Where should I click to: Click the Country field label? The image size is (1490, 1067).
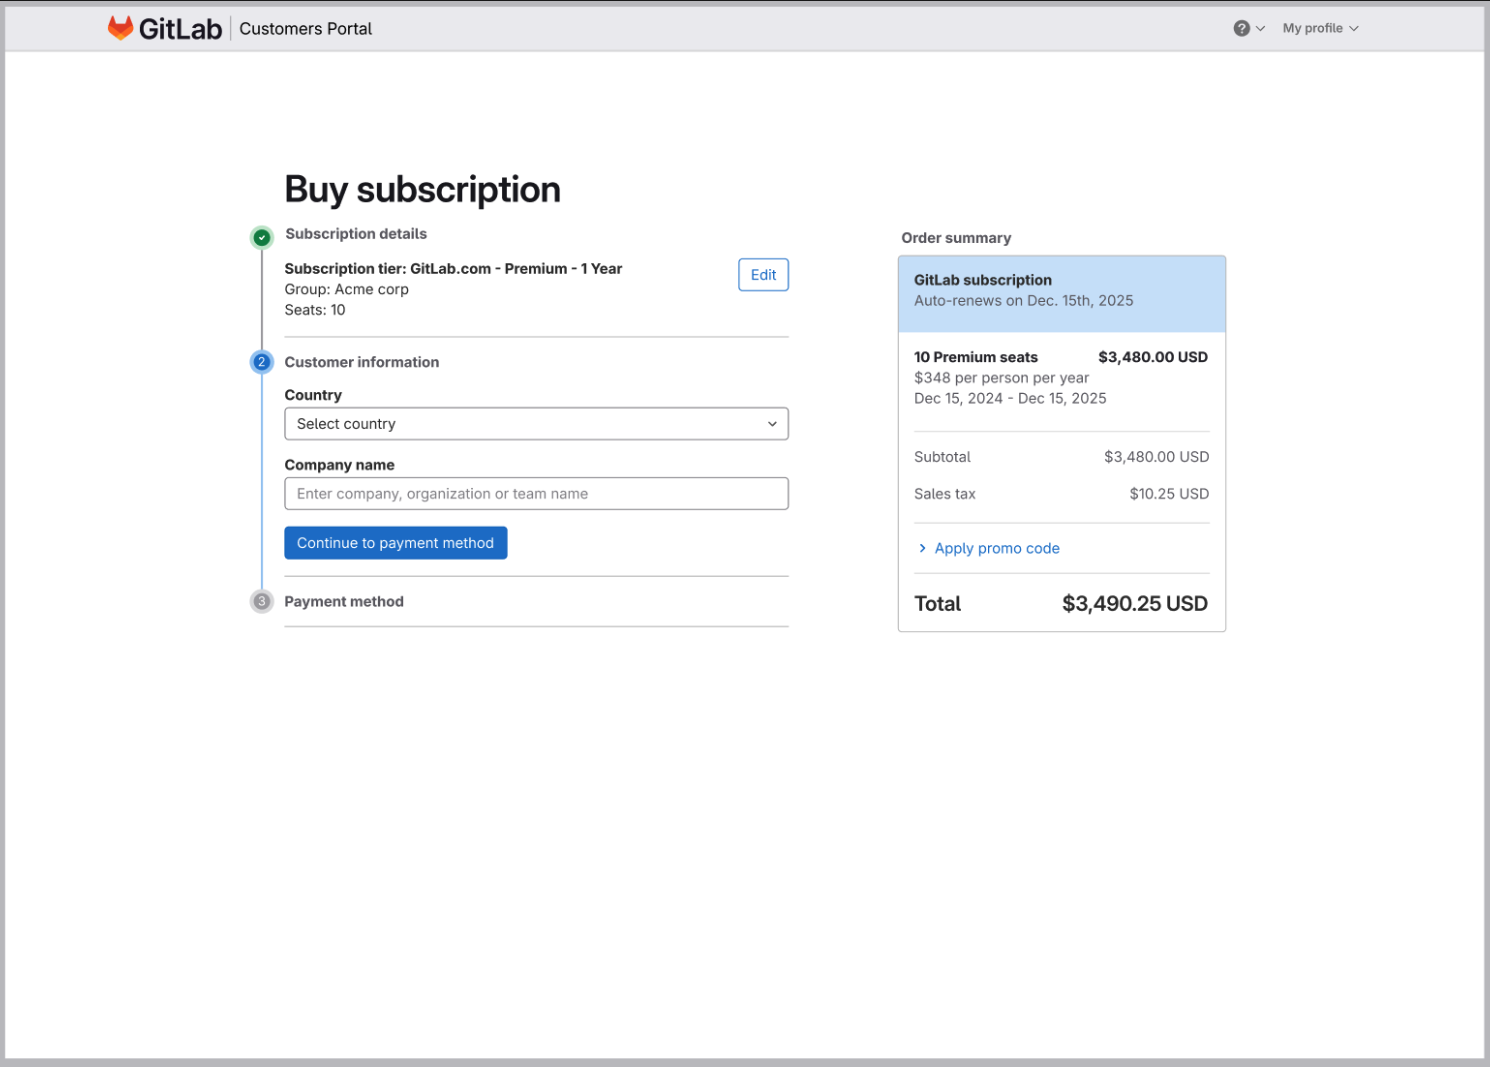click(313, 395)
